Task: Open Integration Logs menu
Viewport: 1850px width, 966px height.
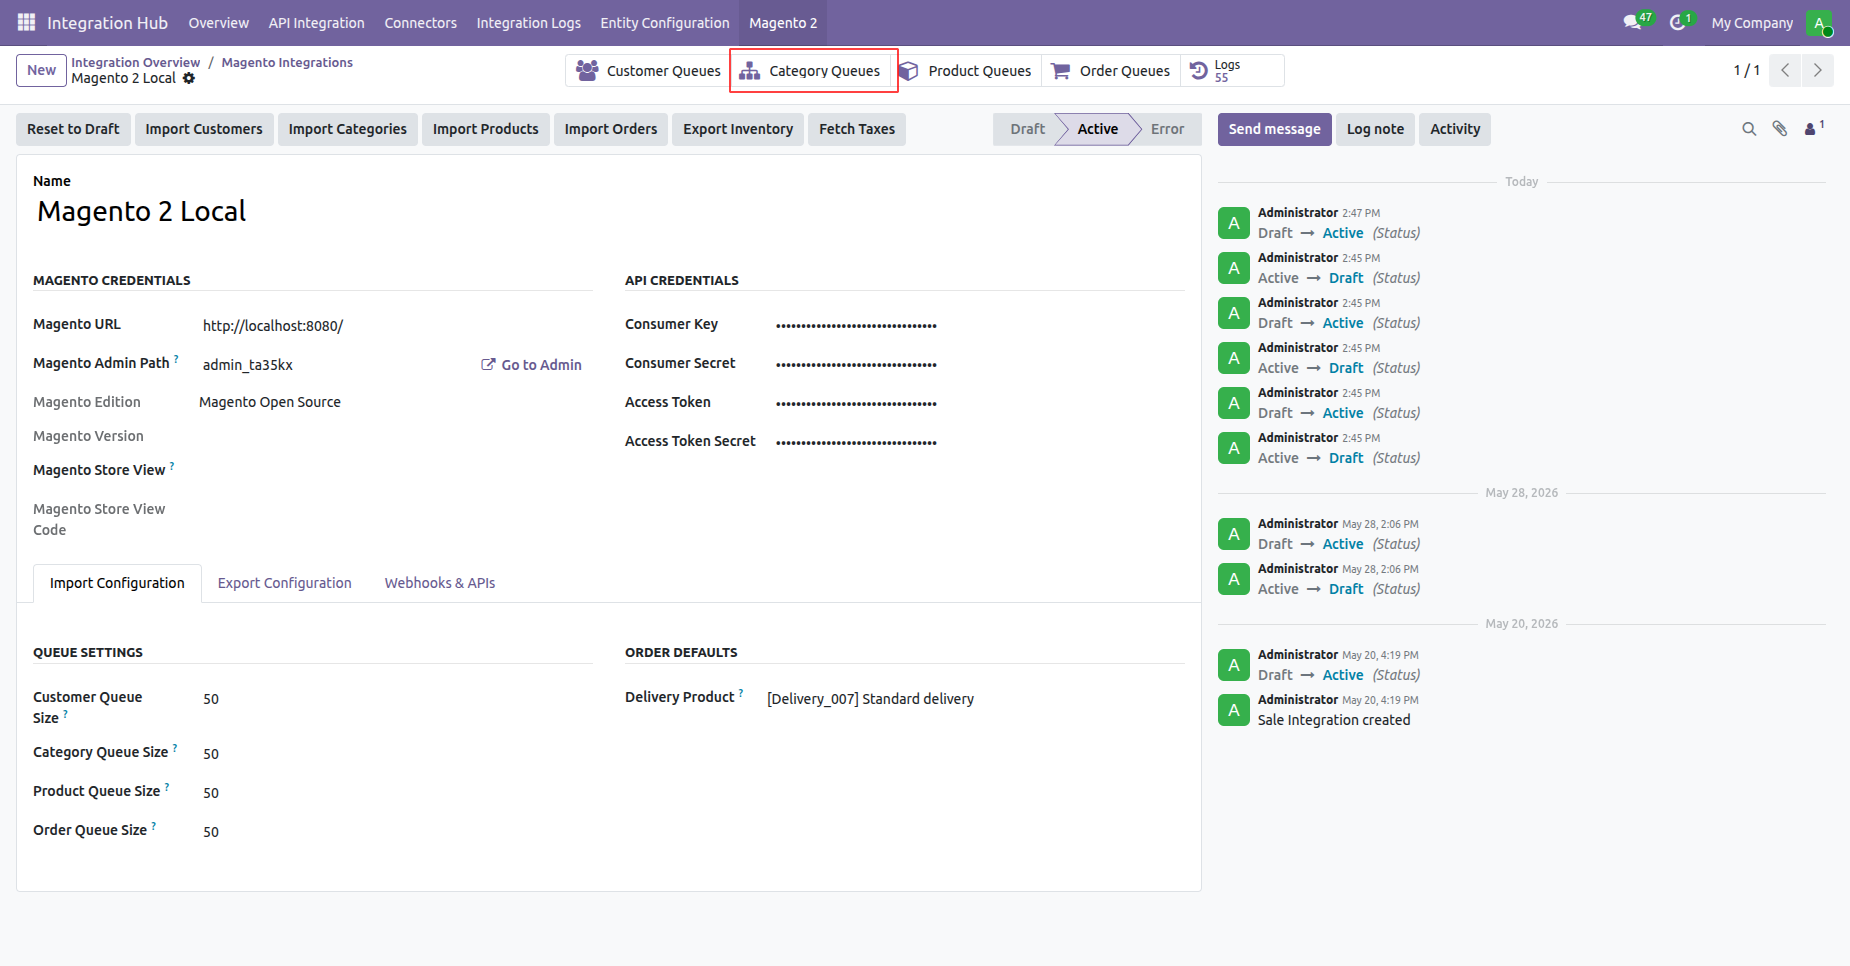Action: pos(528,23)
